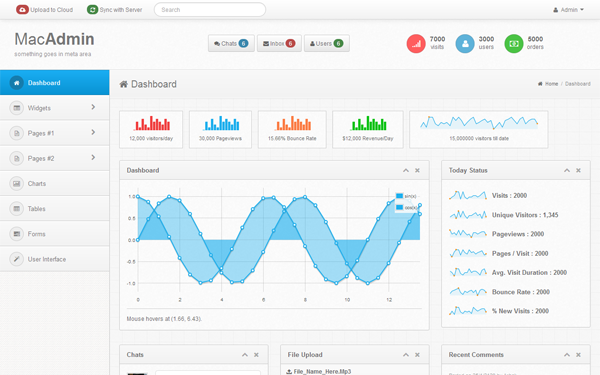
Task: Focus the Search input field
Action: coord(210,10)
